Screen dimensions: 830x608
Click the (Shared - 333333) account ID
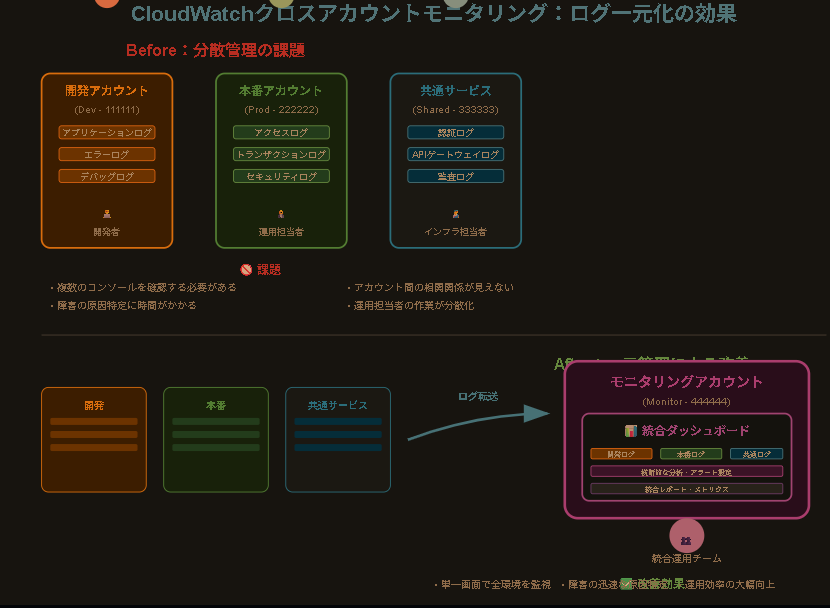point(456,110)
